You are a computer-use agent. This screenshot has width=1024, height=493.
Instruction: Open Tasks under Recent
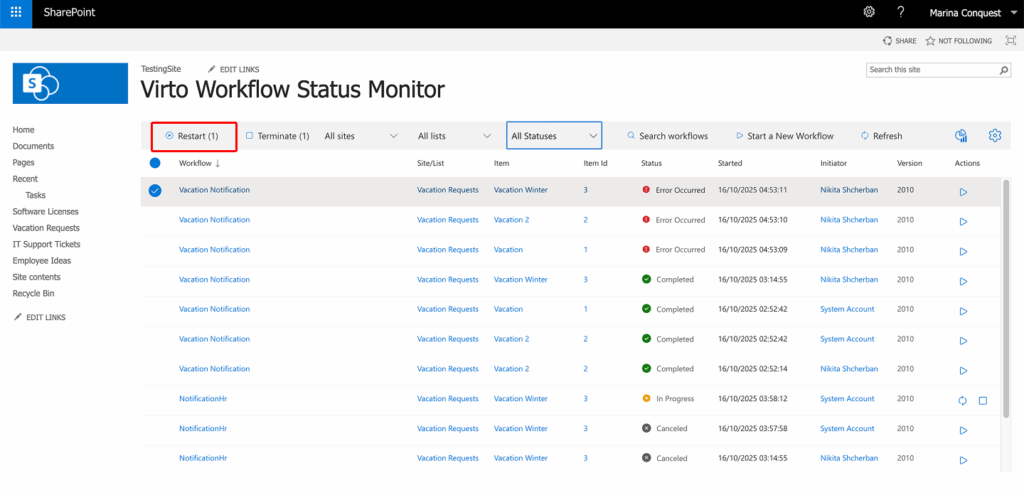tap(35, 195)
